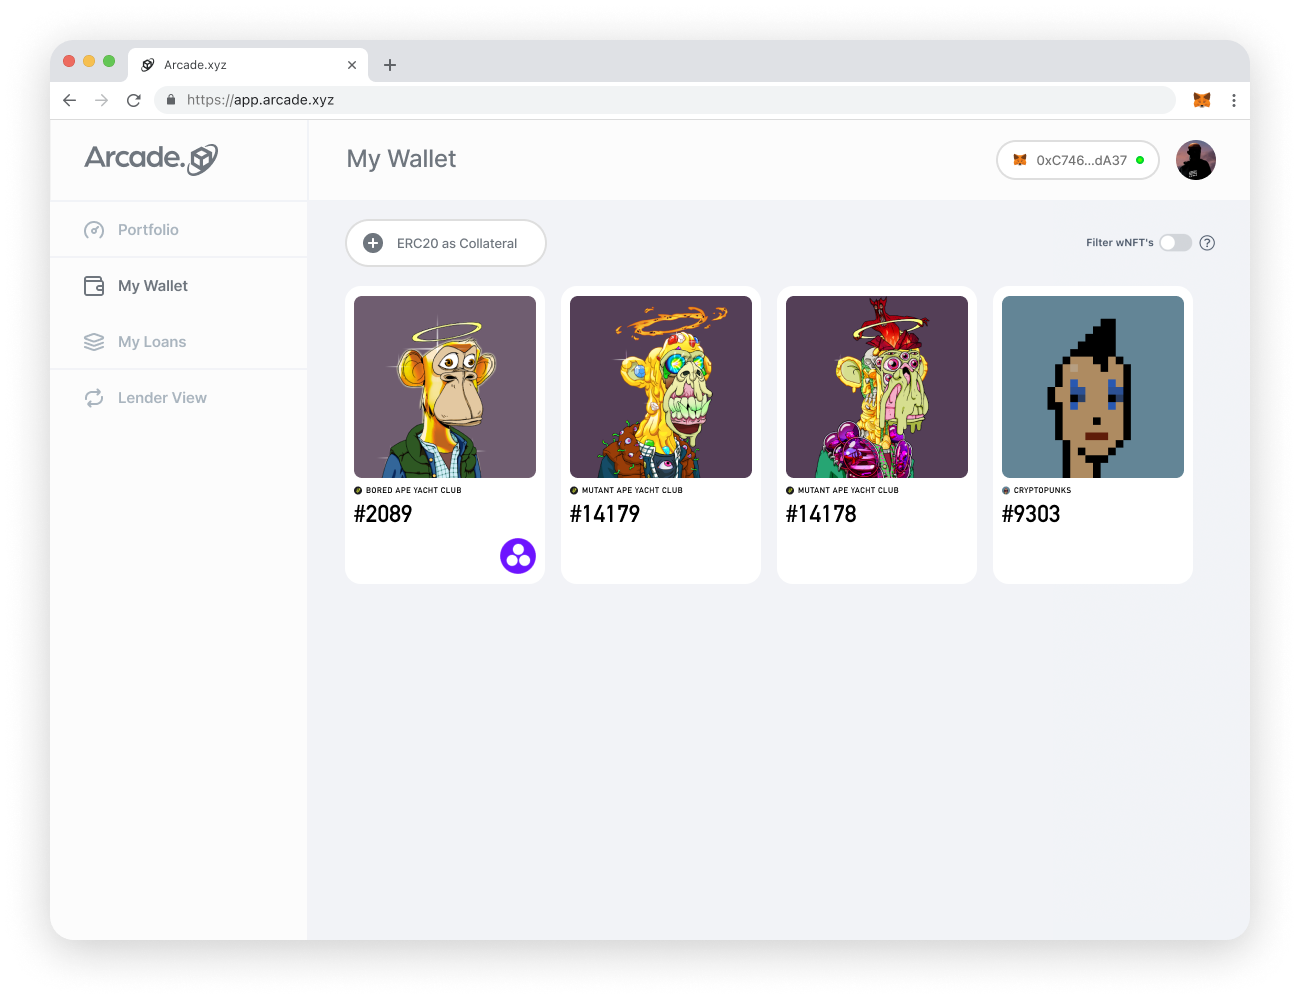Select Mutant Ape #14178 image
The height and width of the screenshot is (1000, 1300).
pyautogui.click(x=877, y=387)
